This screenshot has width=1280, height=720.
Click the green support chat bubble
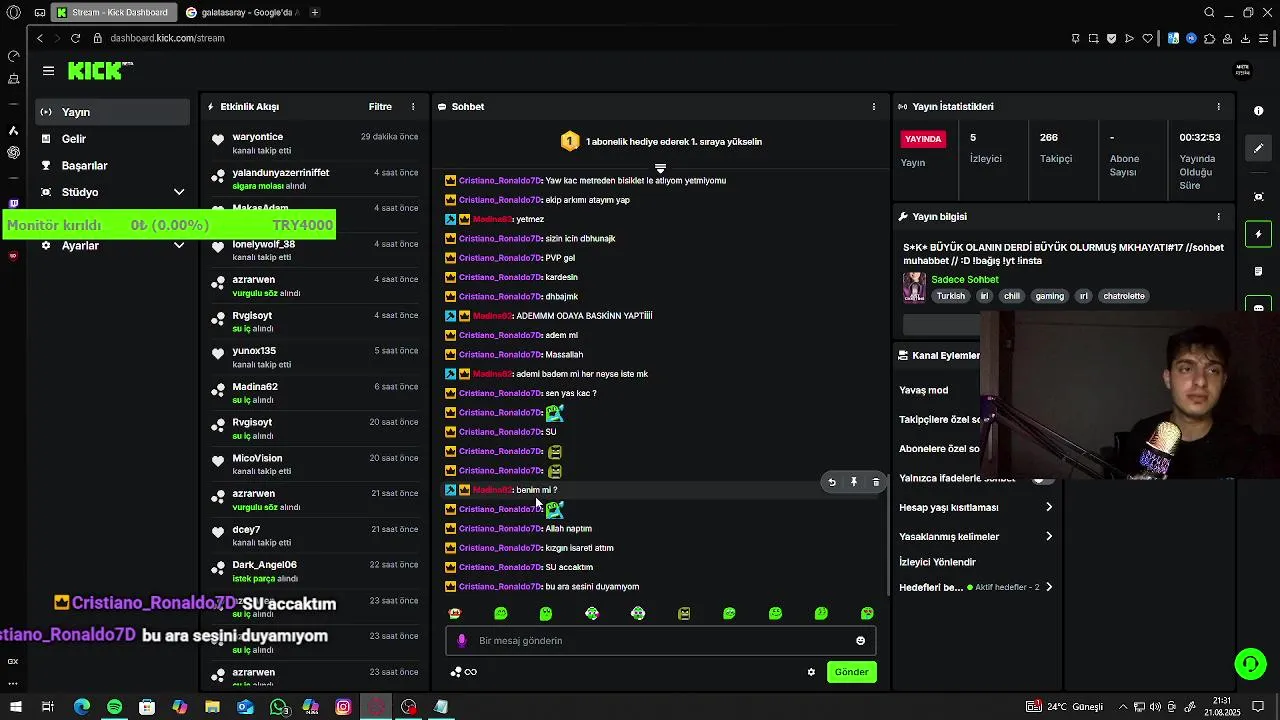pos(1249,664)
